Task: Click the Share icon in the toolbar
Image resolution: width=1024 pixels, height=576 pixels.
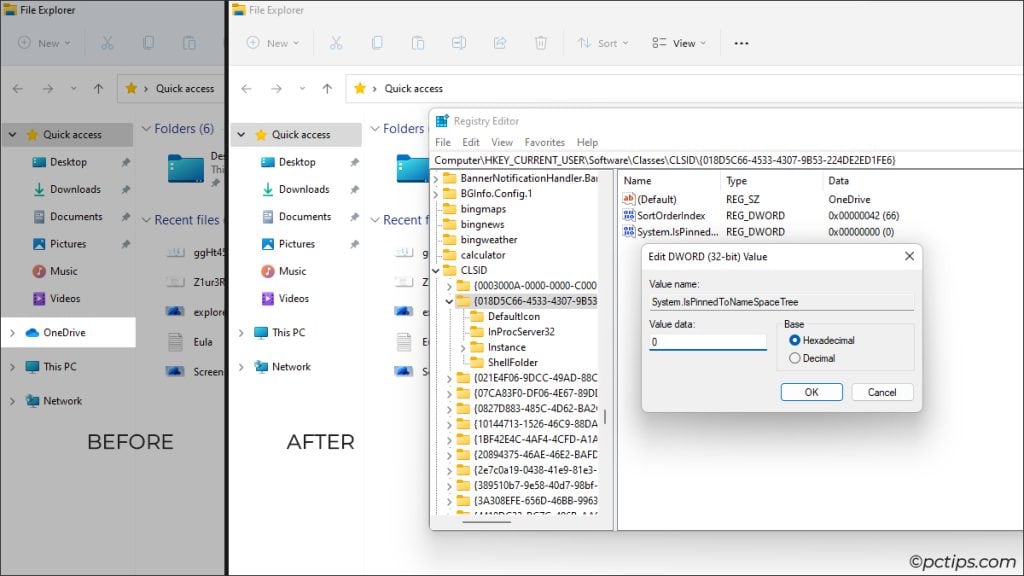Action: [500, 43]
